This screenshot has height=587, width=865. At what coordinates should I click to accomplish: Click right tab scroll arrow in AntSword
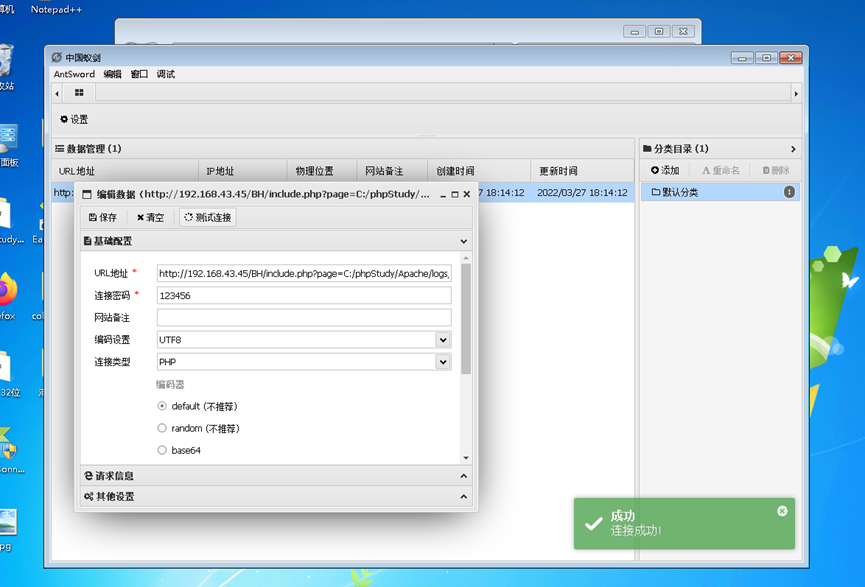tap(795, 94)
